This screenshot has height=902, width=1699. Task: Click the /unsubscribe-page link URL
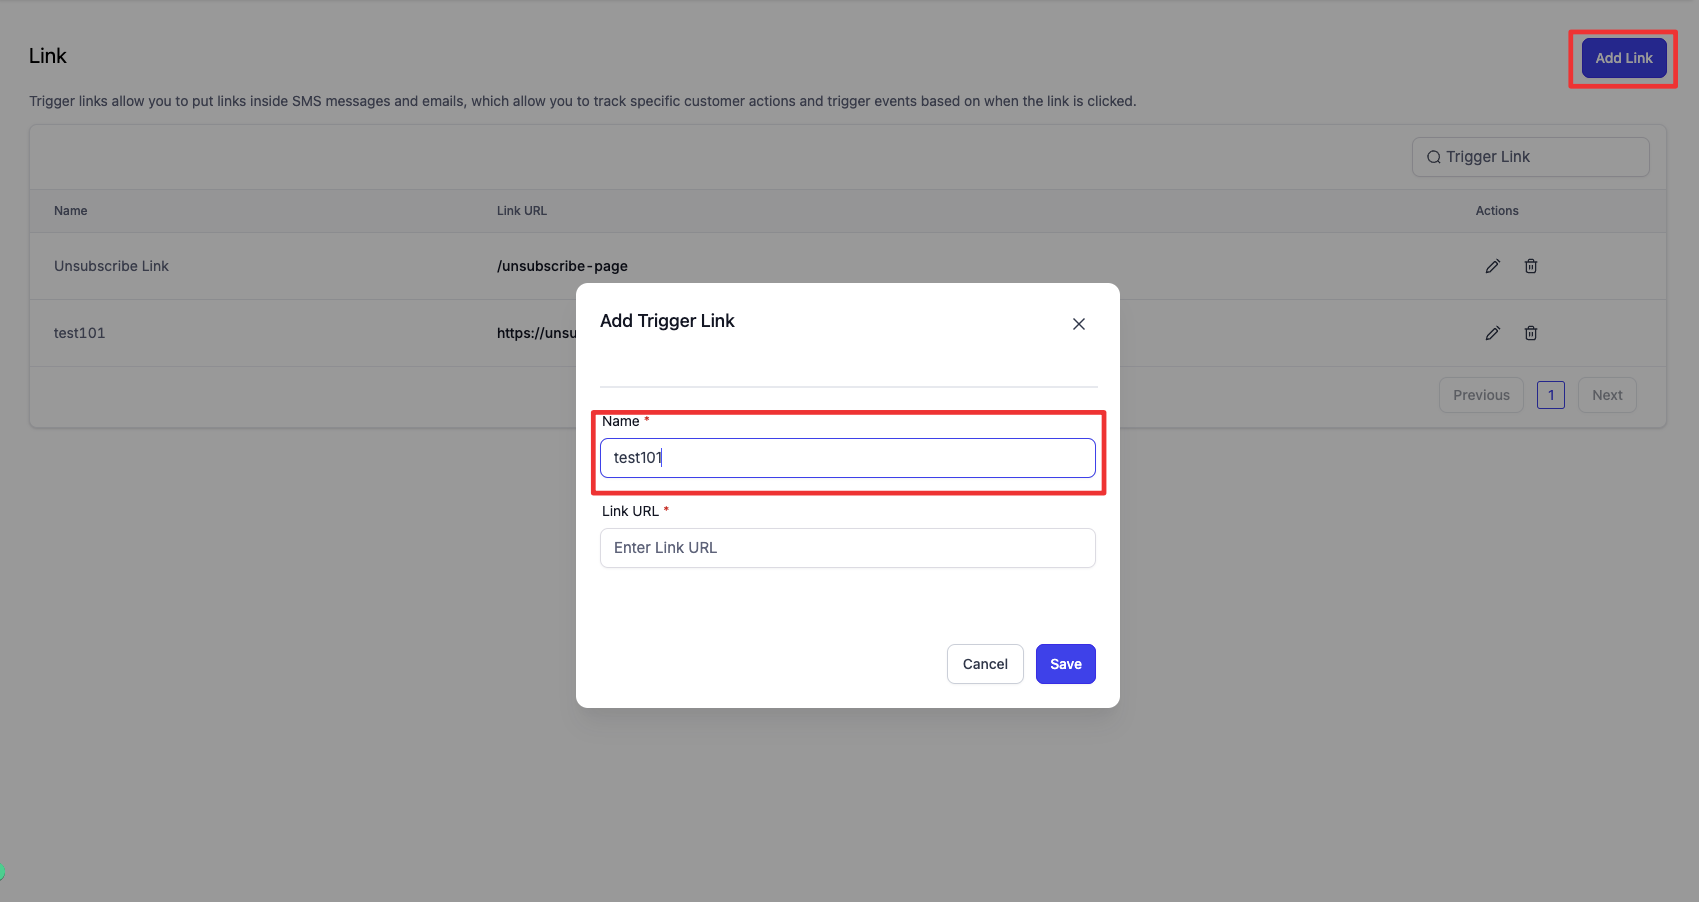562,266
